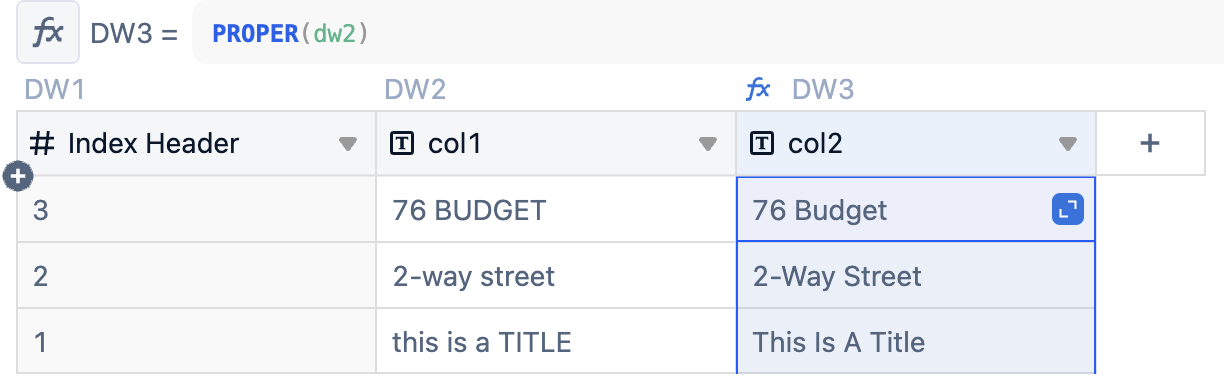Click the text type icon beside col1
This screenshot has width=1224, height=386.
[401, 144]
